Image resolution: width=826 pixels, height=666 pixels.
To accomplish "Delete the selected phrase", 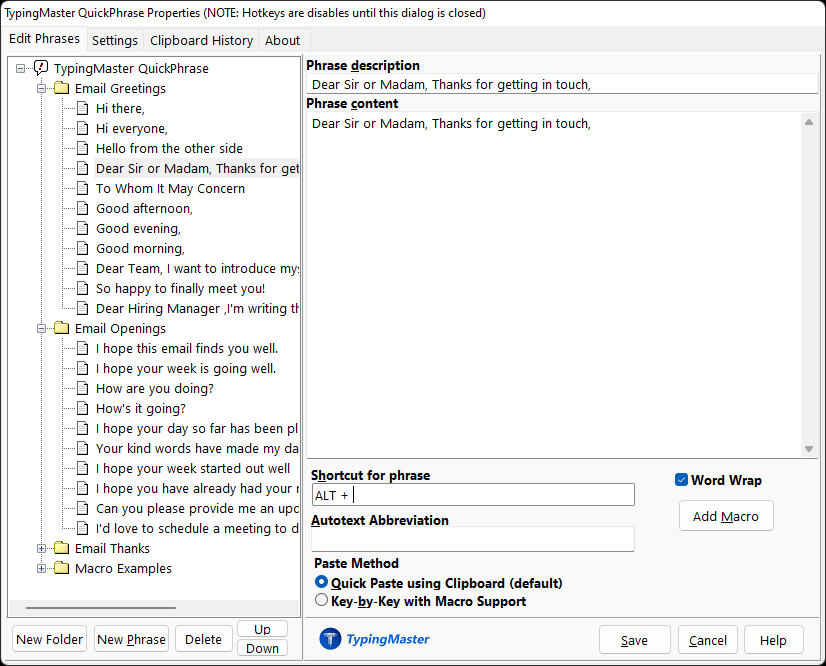I will (x=203, y=639).
